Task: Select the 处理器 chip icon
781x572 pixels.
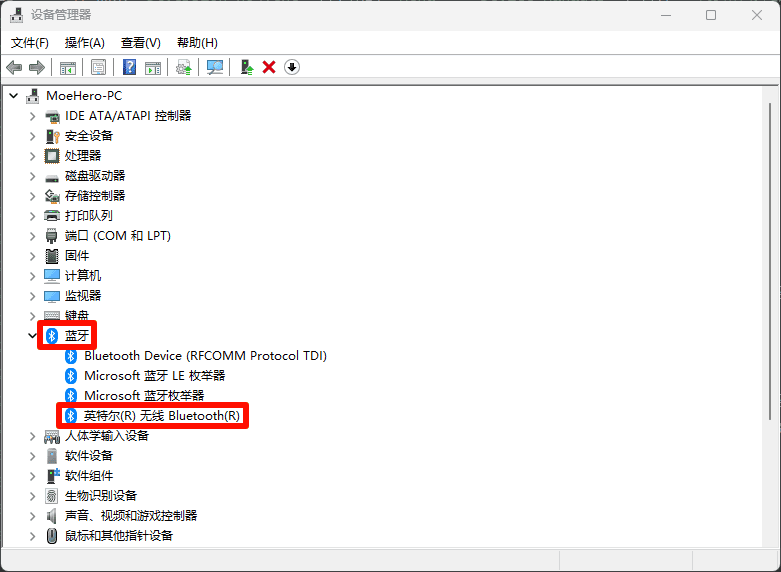Action: tap(52, 156)
